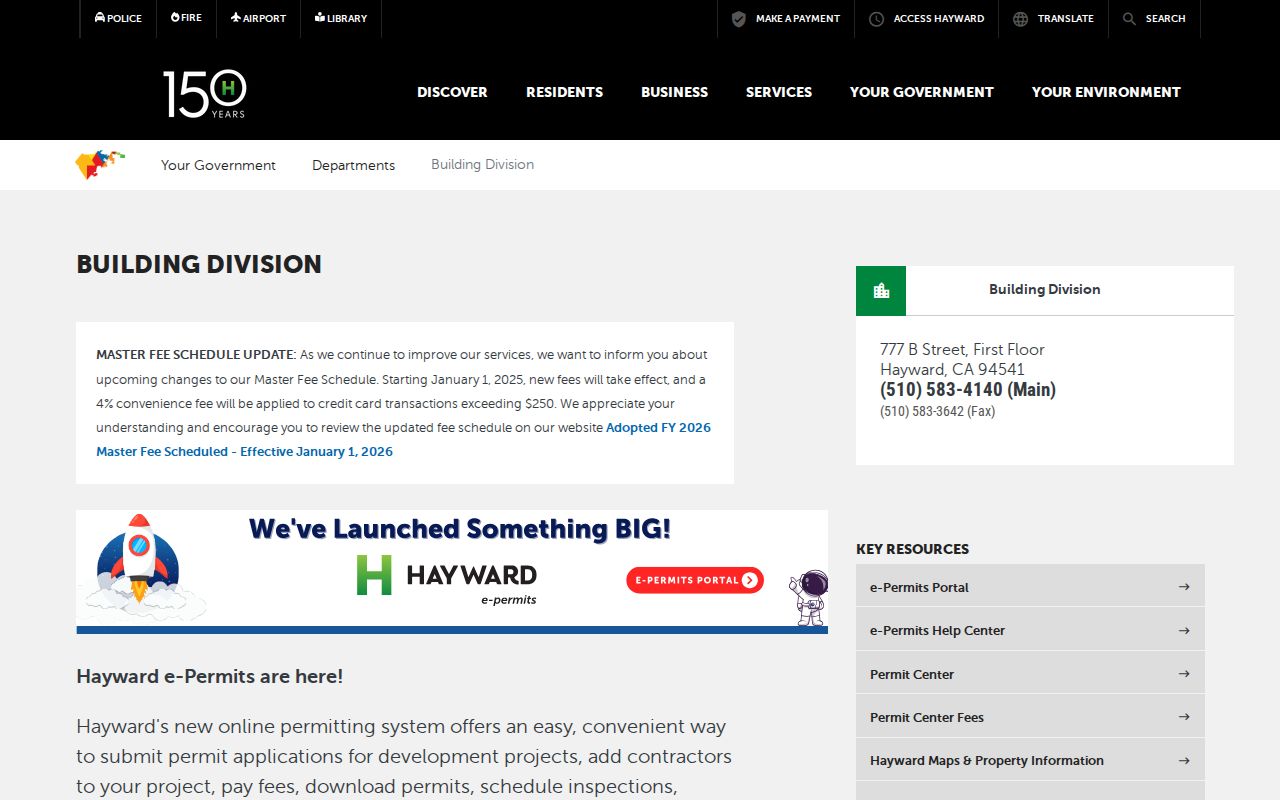Click the Hayward 150 Years logo

tap(205, 93)
